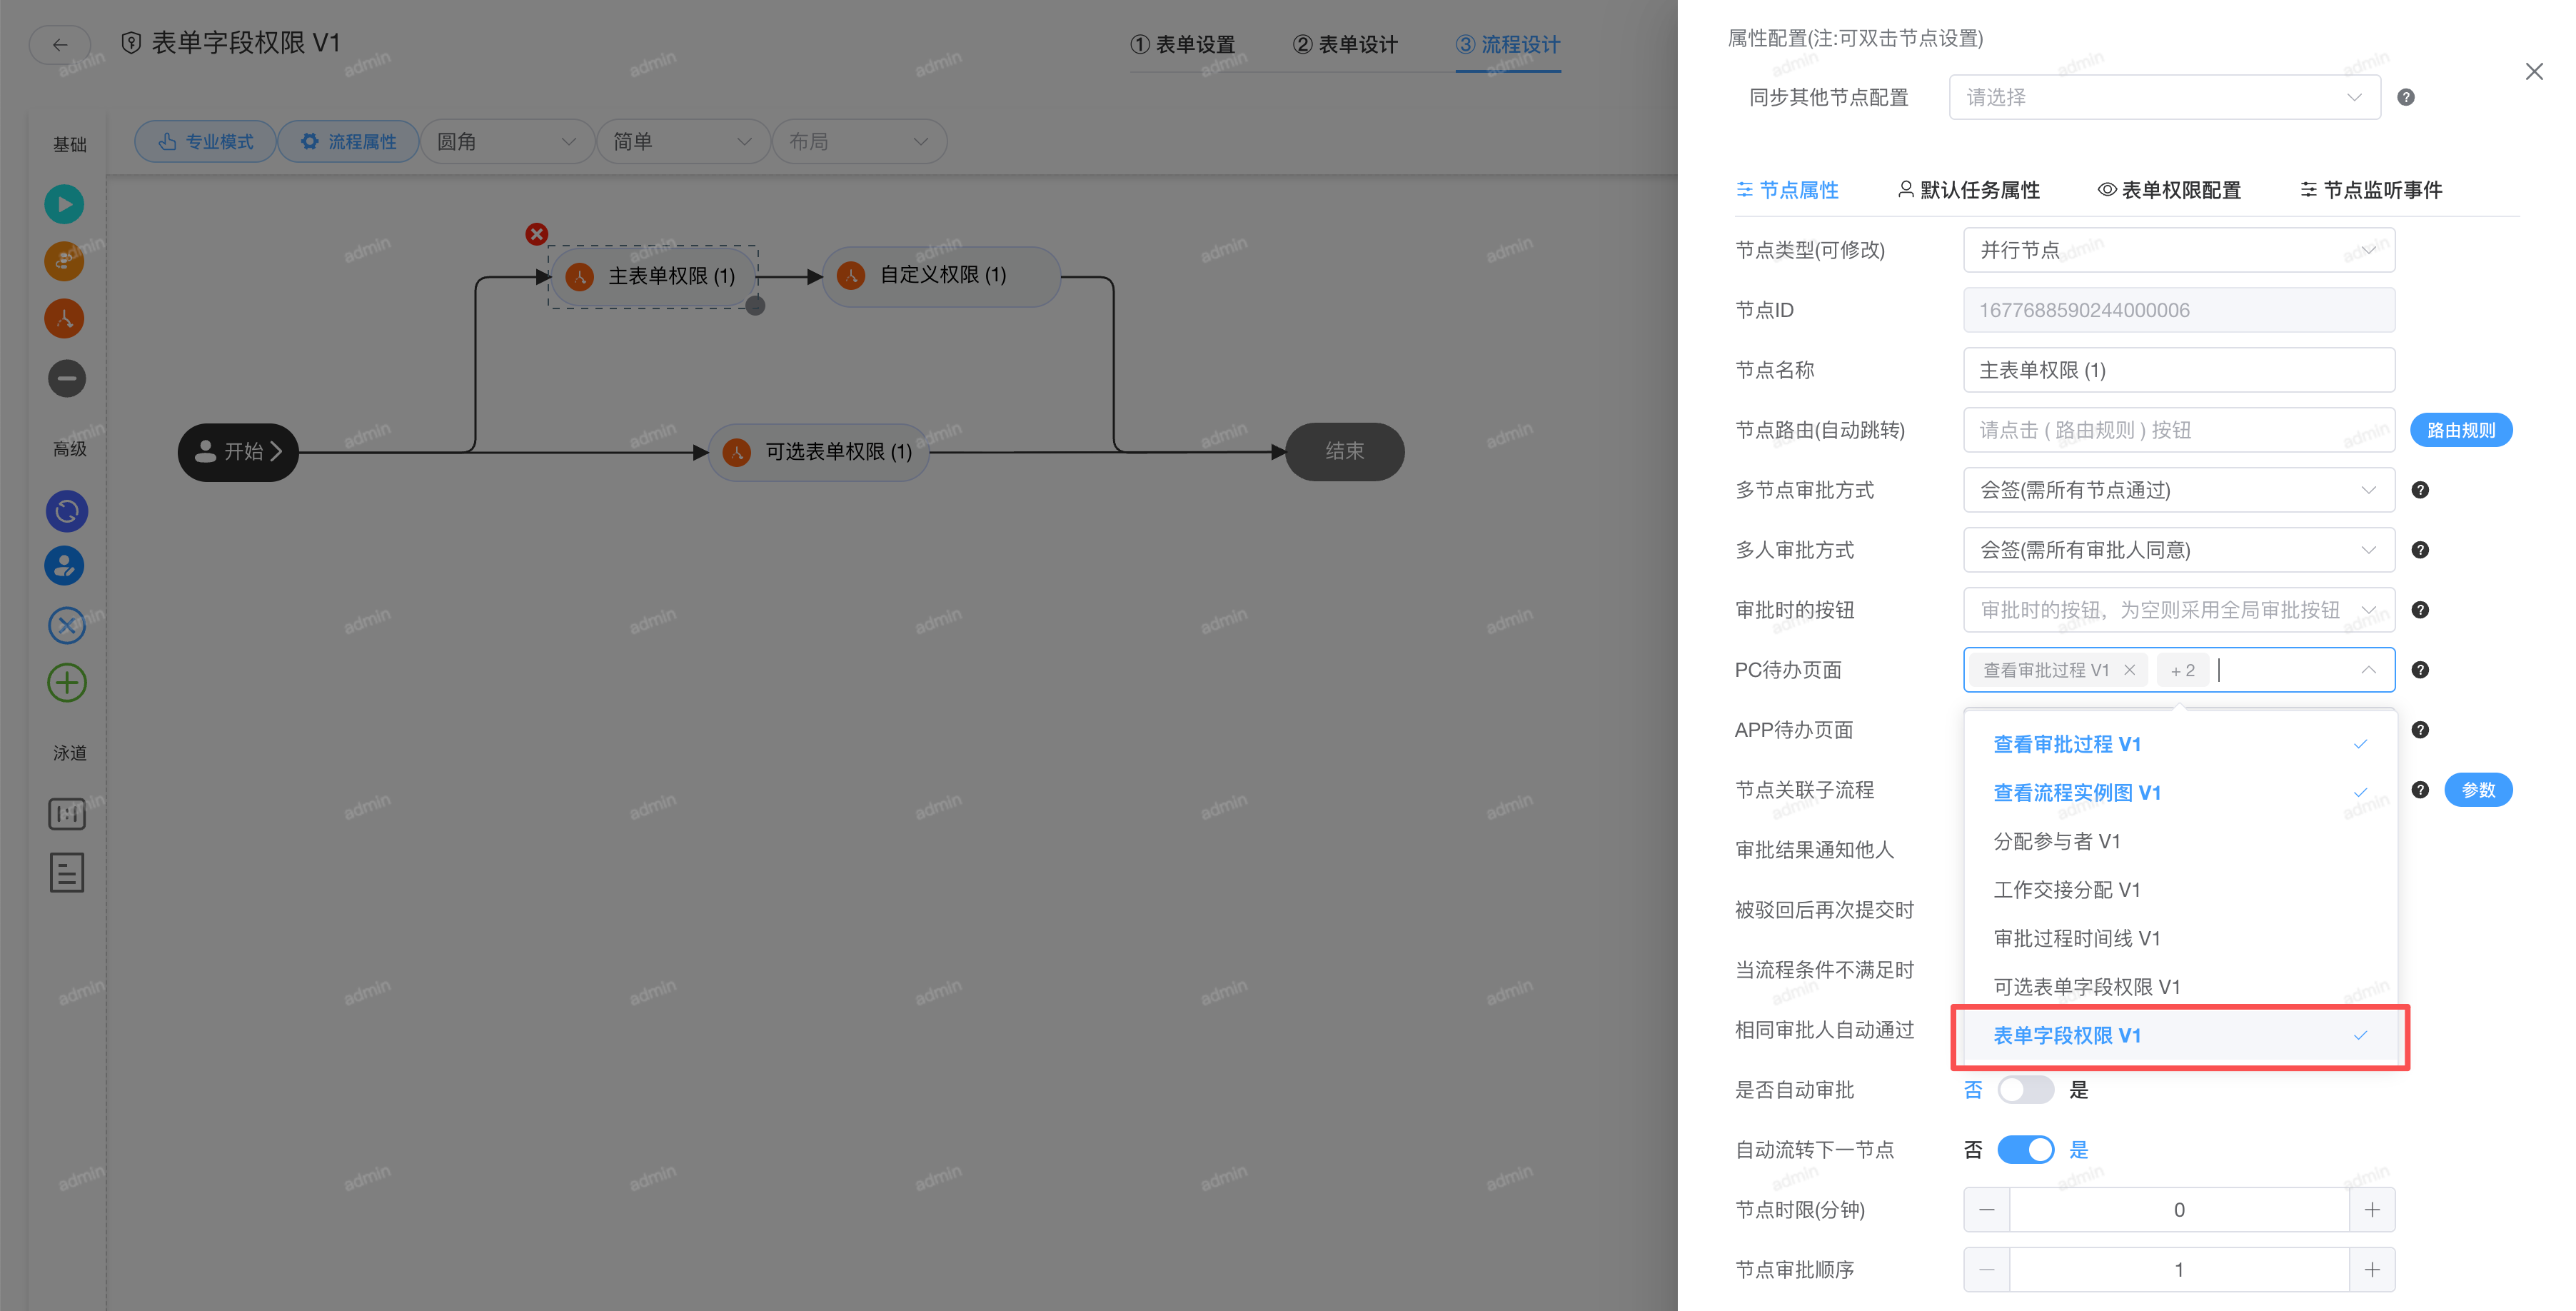Click the blue 参数 button

[x=2479, y=790]
